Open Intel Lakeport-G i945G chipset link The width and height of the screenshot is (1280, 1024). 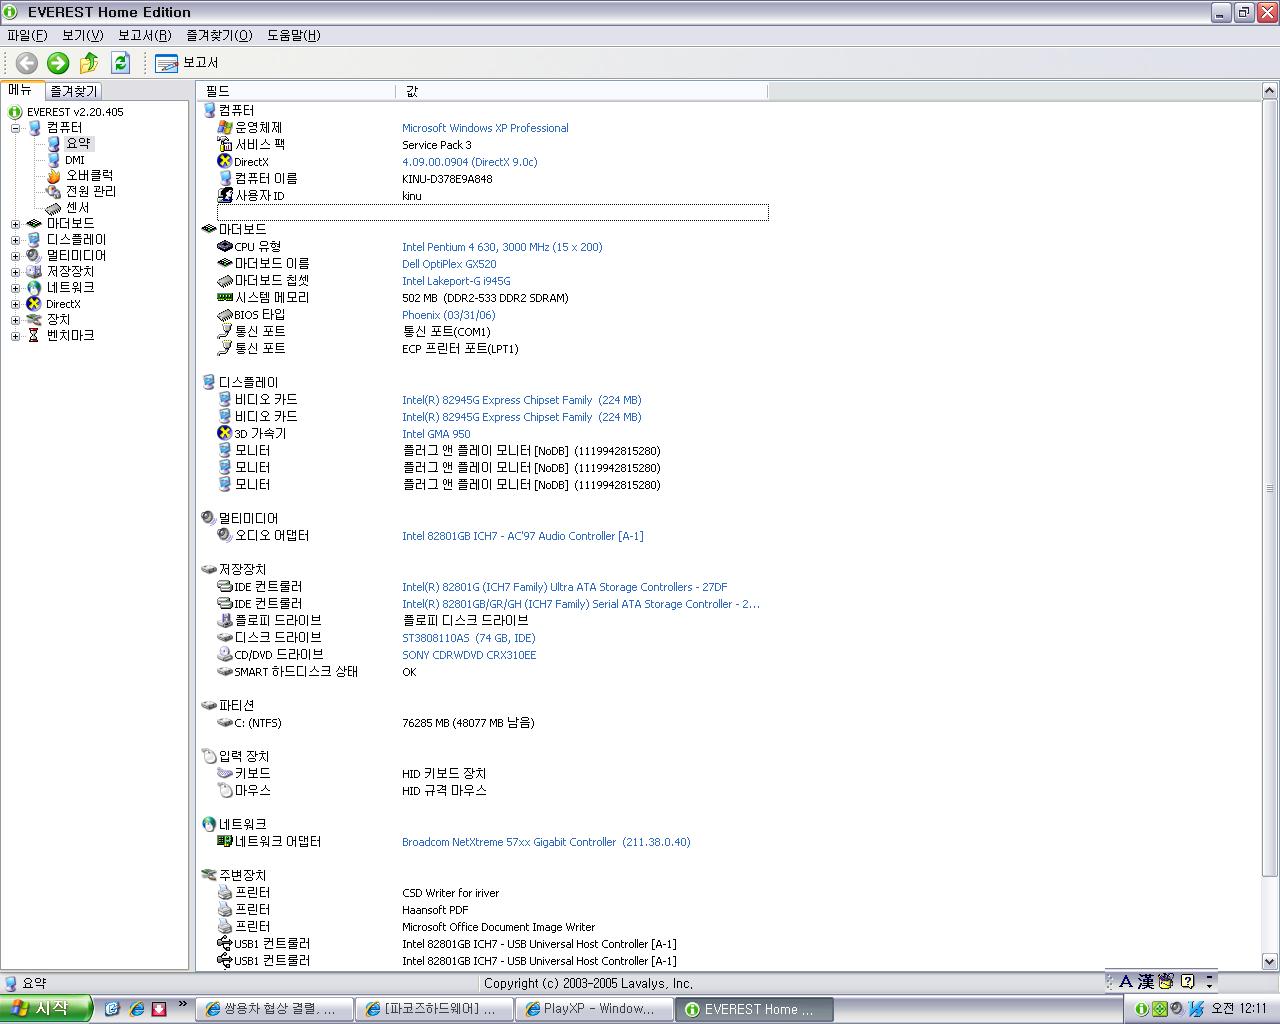[x=456, y=281]
